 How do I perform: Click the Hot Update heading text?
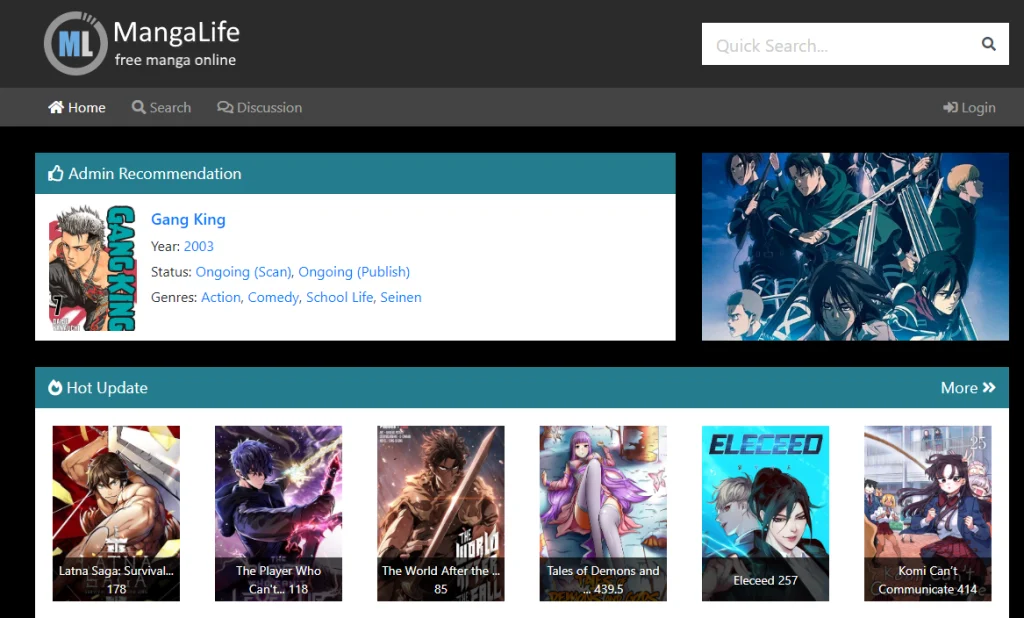[x=107, y=387]
